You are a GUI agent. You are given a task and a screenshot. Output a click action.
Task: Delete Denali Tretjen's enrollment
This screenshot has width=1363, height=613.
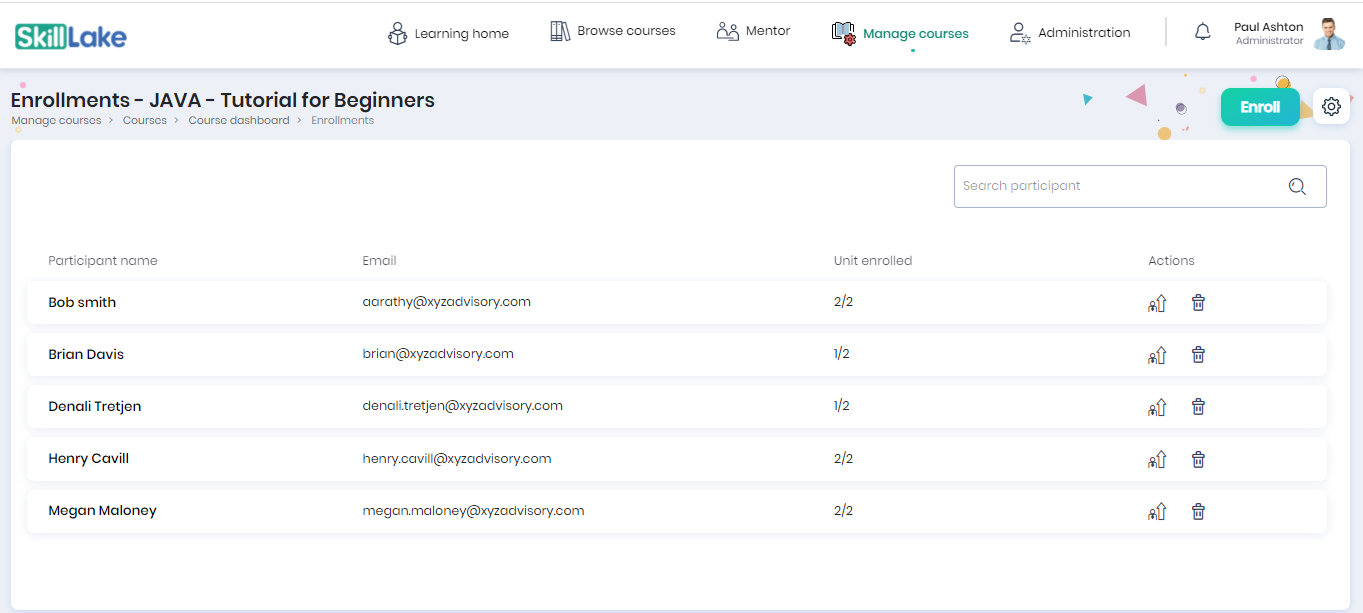point(1198,406)
